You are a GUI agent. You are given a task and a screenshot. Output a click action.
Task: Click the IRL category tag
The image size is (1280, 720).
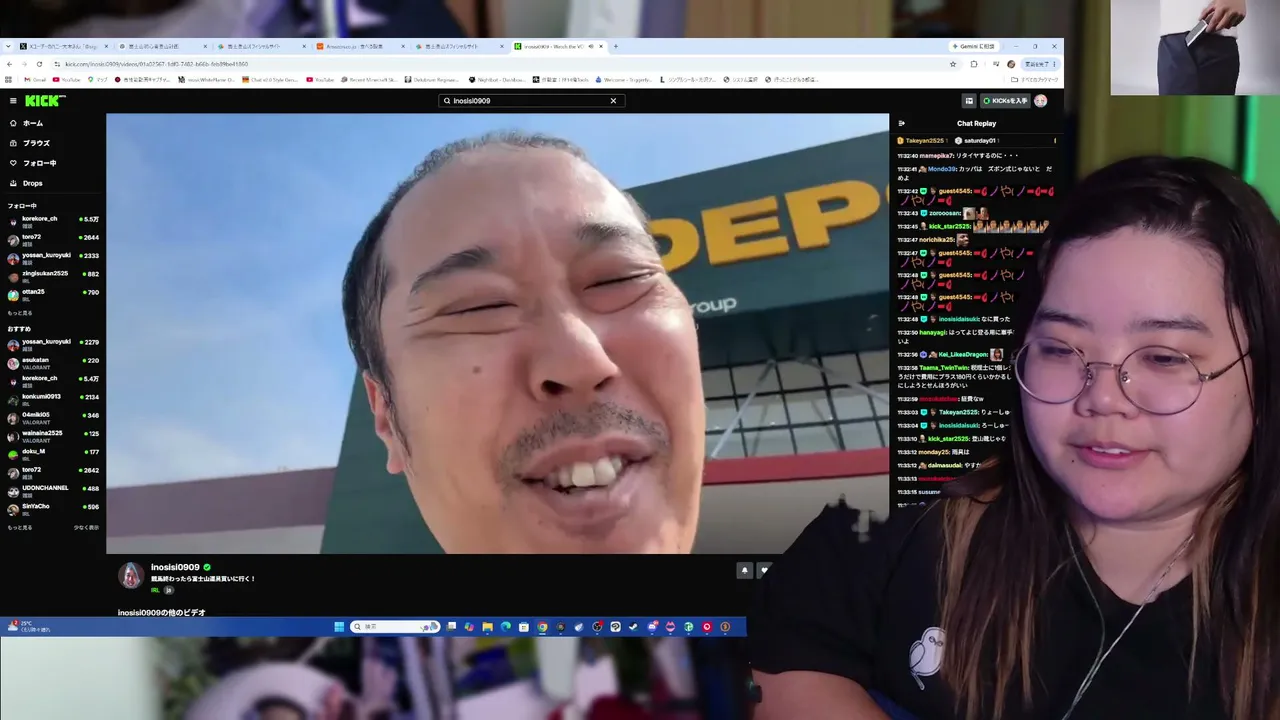tap(155, 590)
